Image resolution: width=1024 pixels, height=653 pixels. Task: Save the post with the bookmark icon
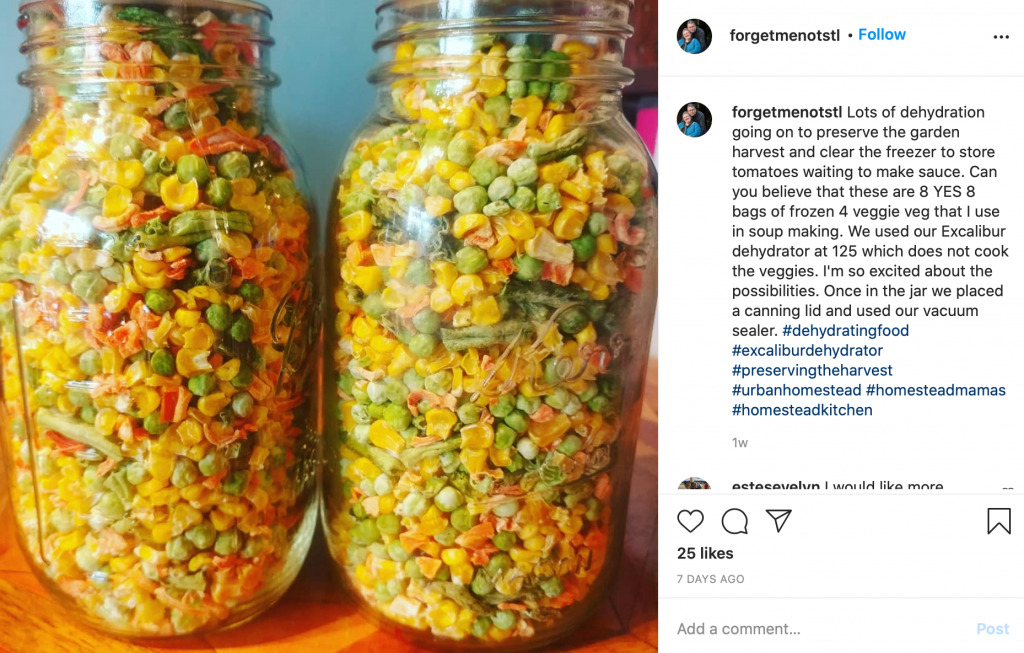pyautogui.click(x=999, y=521)
